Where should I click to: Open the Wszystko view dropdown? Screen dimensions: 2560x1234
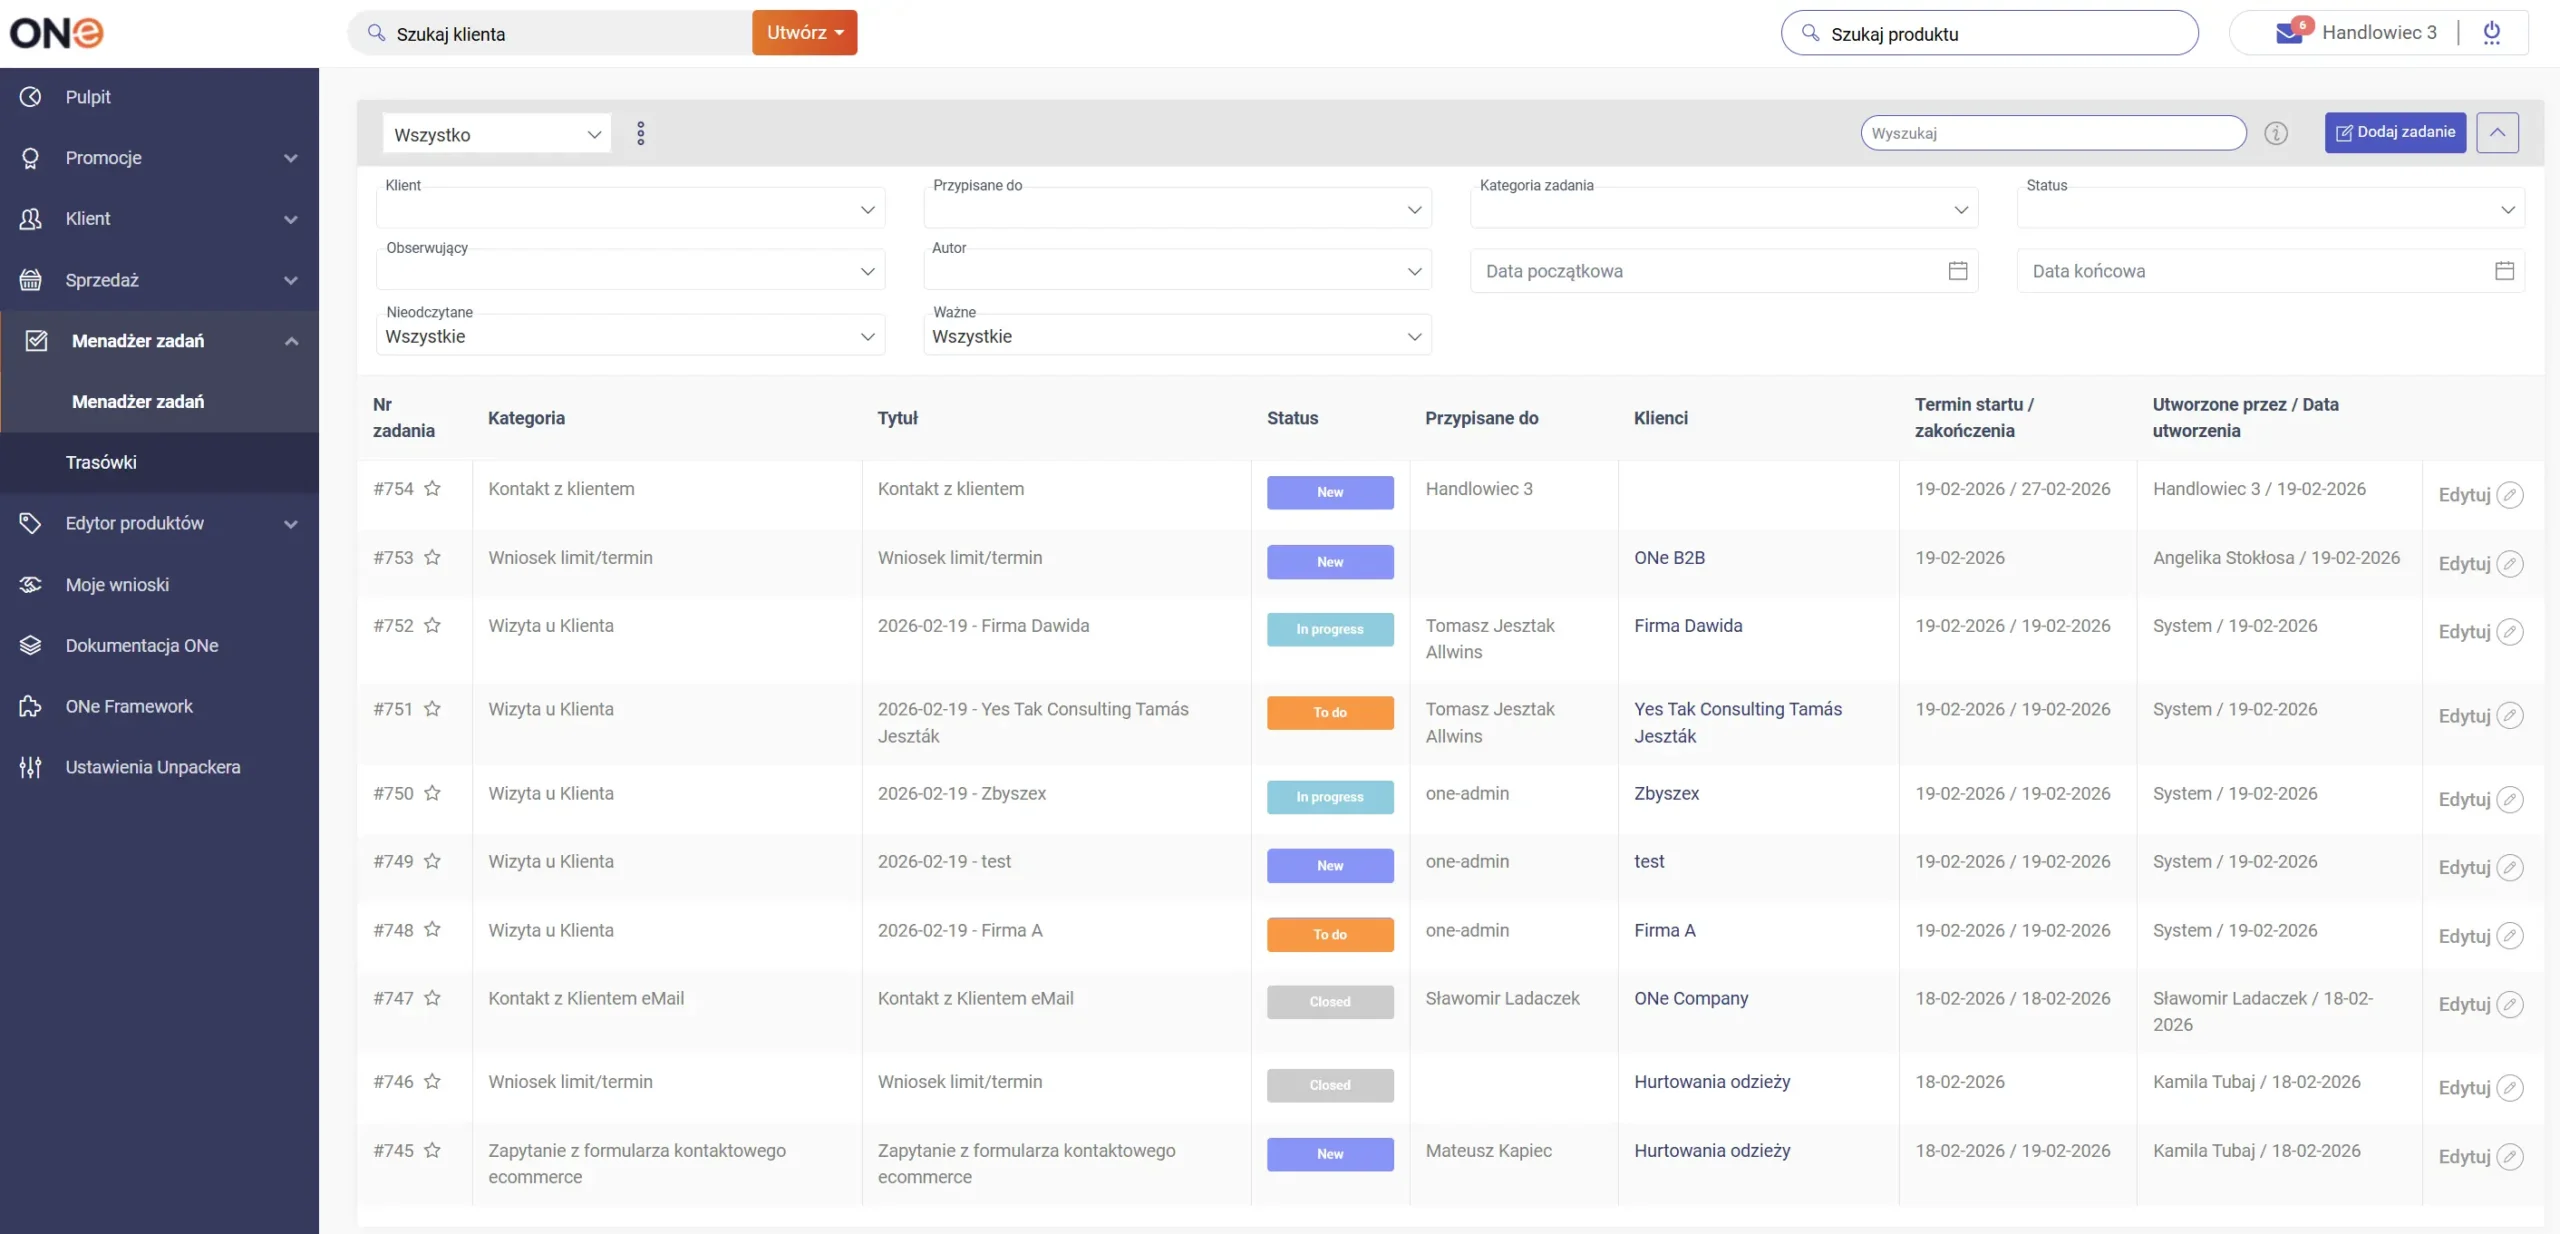(x=496, y=134)
